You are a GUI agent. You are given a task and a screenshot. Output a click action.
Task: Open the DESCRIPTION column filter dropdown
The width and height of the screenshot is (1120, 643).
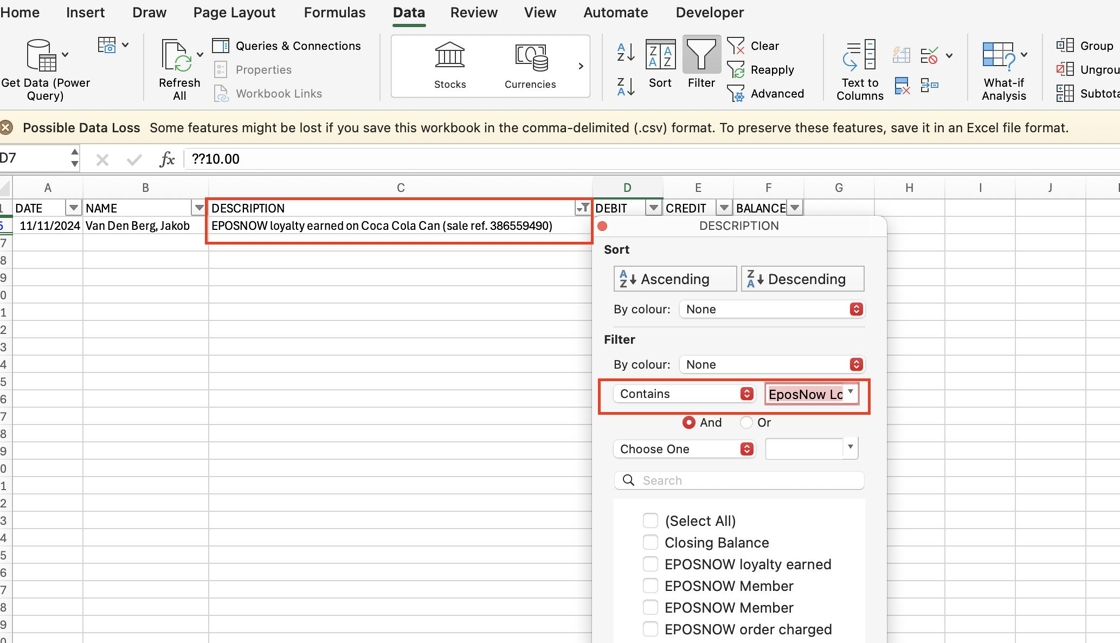583,208
